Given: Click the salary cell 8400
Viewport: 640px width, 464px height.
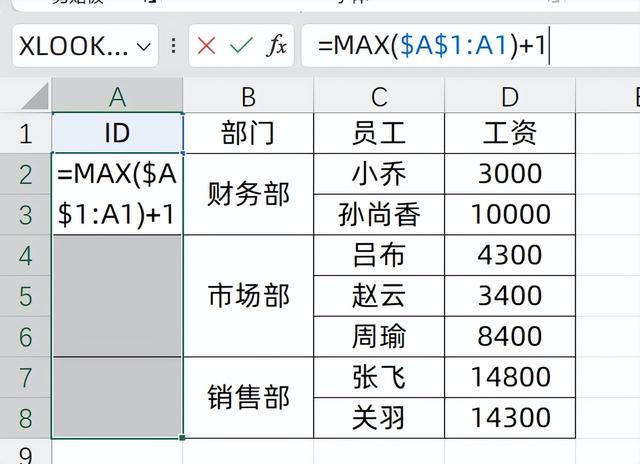Looking at the screenshot, I should [x=510, y=337].
